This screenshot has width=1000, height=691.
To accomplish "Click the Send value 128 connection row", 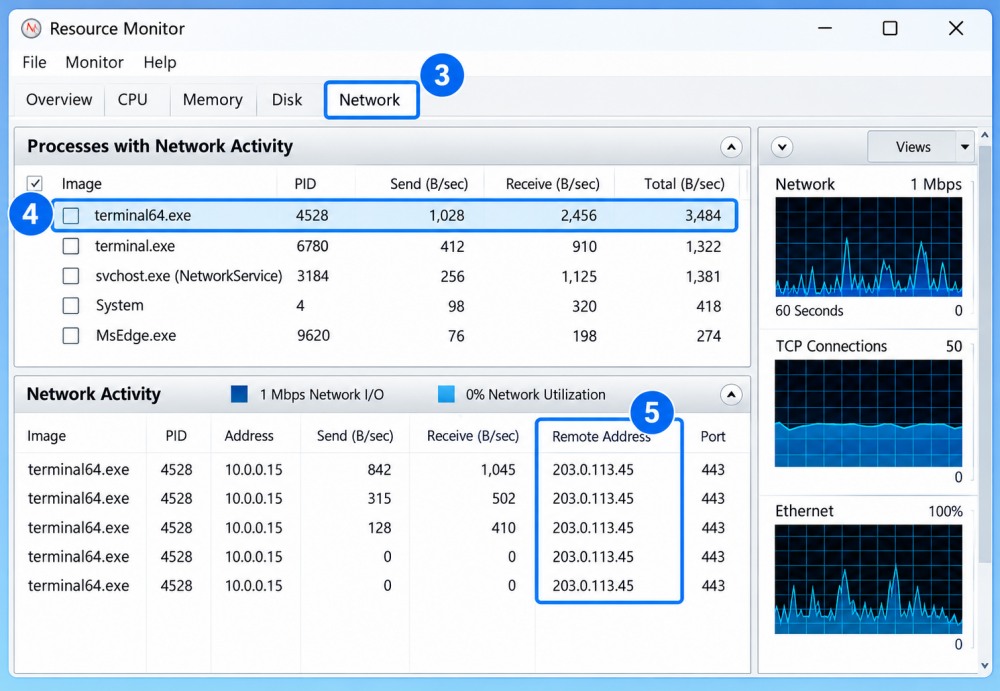I will click(379, 528).
